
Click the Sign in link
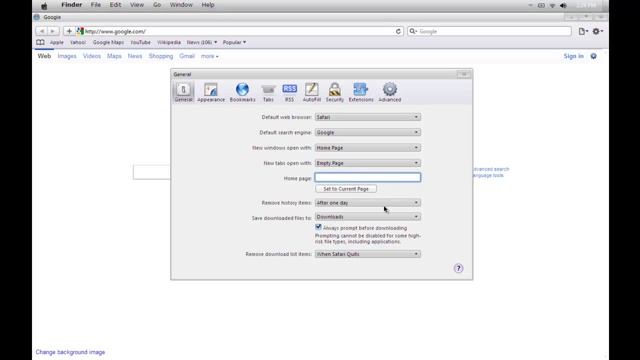573,56
